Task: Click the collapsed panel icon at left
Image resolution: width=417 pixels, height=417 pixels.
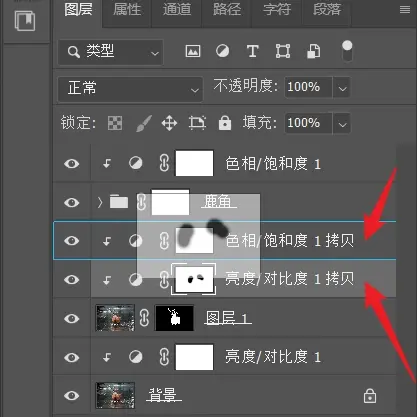Action: click(25, 21)
